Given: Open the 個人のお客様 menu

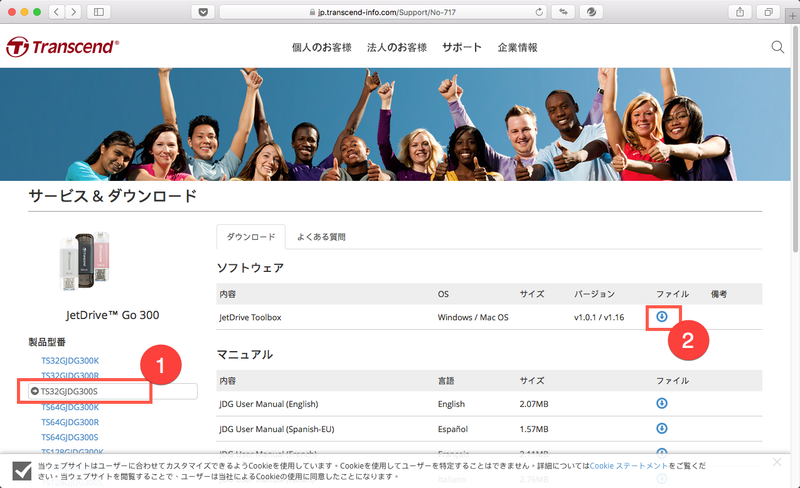Looking at the screenshot, I should pyautogui.click(x=321, y=47).
